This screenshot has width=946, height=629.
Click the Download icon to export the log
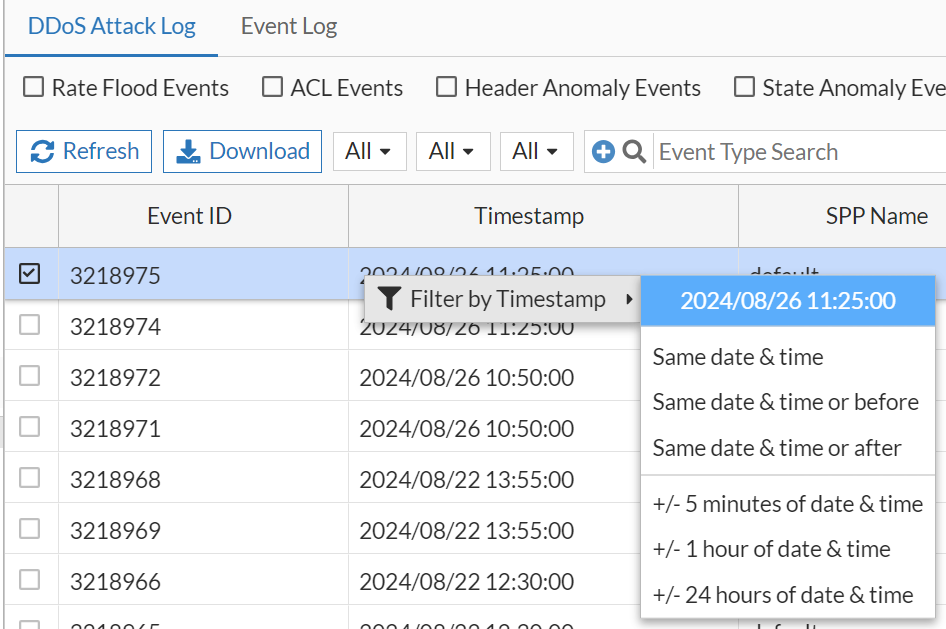click(187, 151)
